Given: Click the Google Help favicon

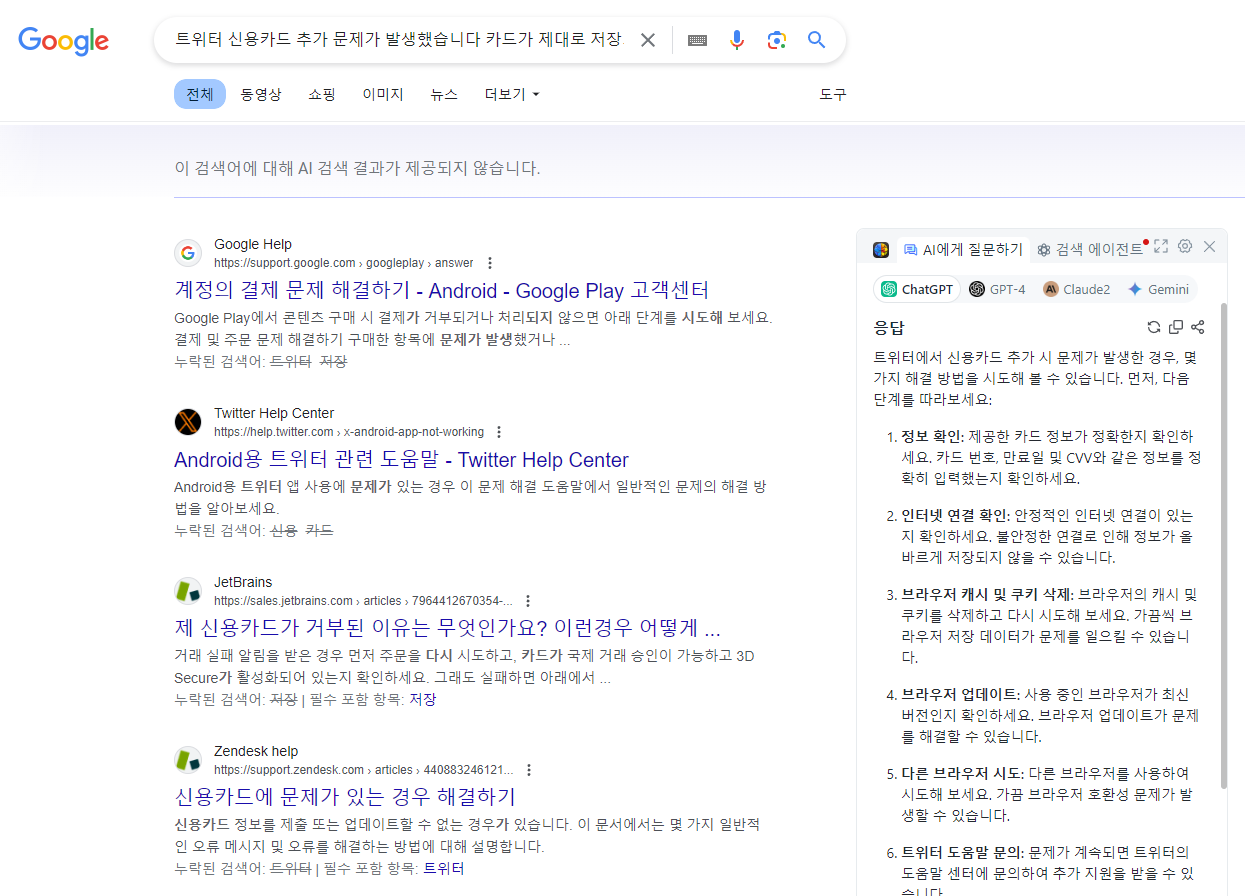Looking at the screenshot, I should [188, 253].
